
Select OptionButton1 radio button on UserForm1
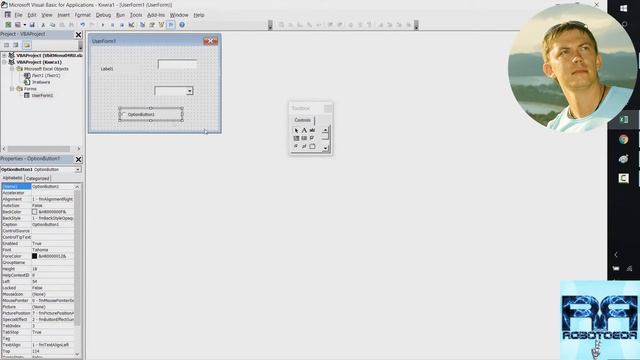(x=123, y=114)
